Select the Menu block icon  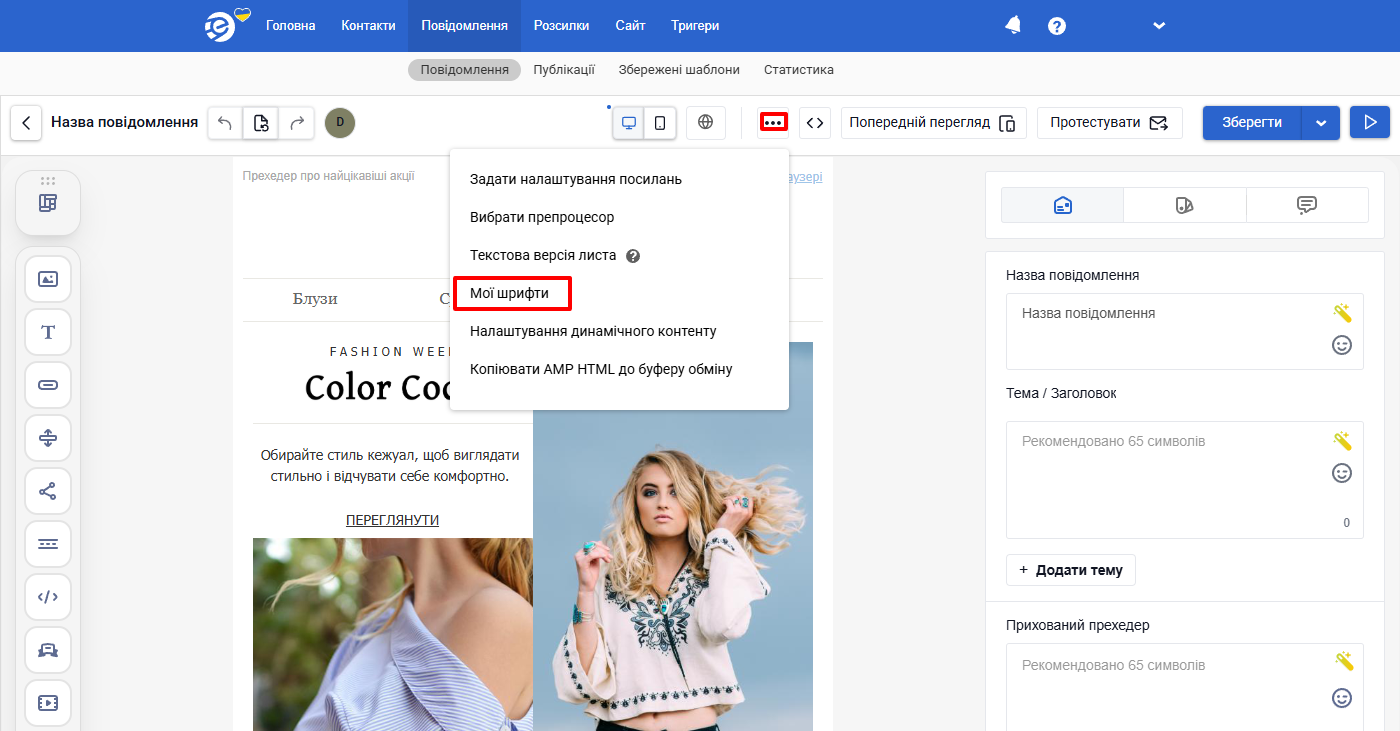pyautogui.click(x=48, y=544)
